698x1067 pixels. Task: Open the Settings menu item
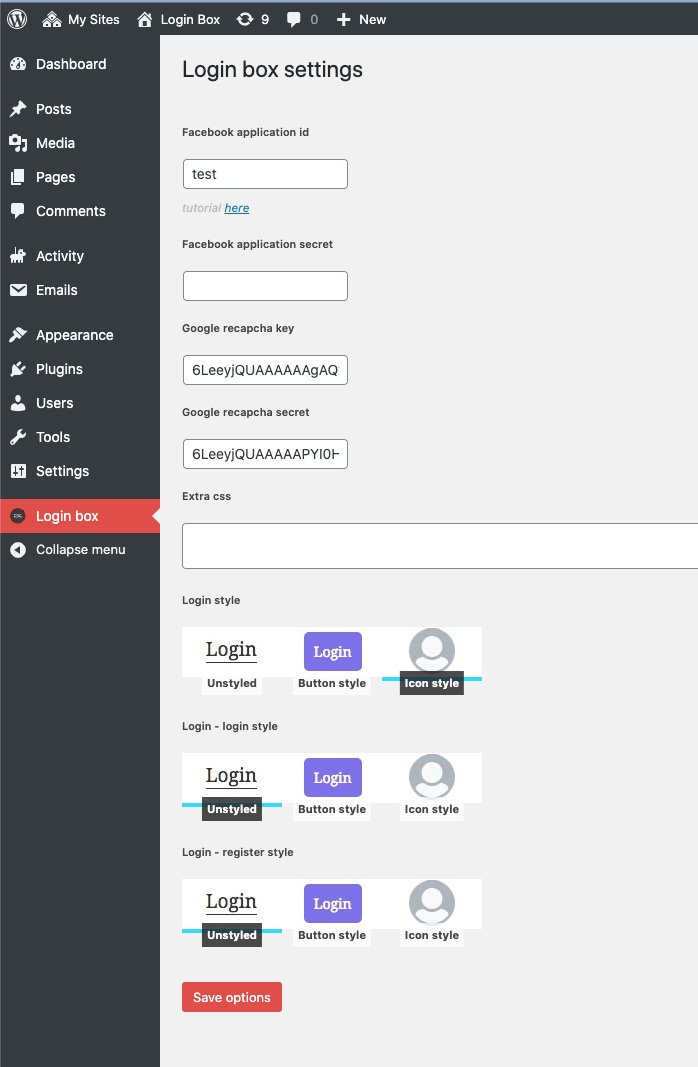[x=62, y=471]
